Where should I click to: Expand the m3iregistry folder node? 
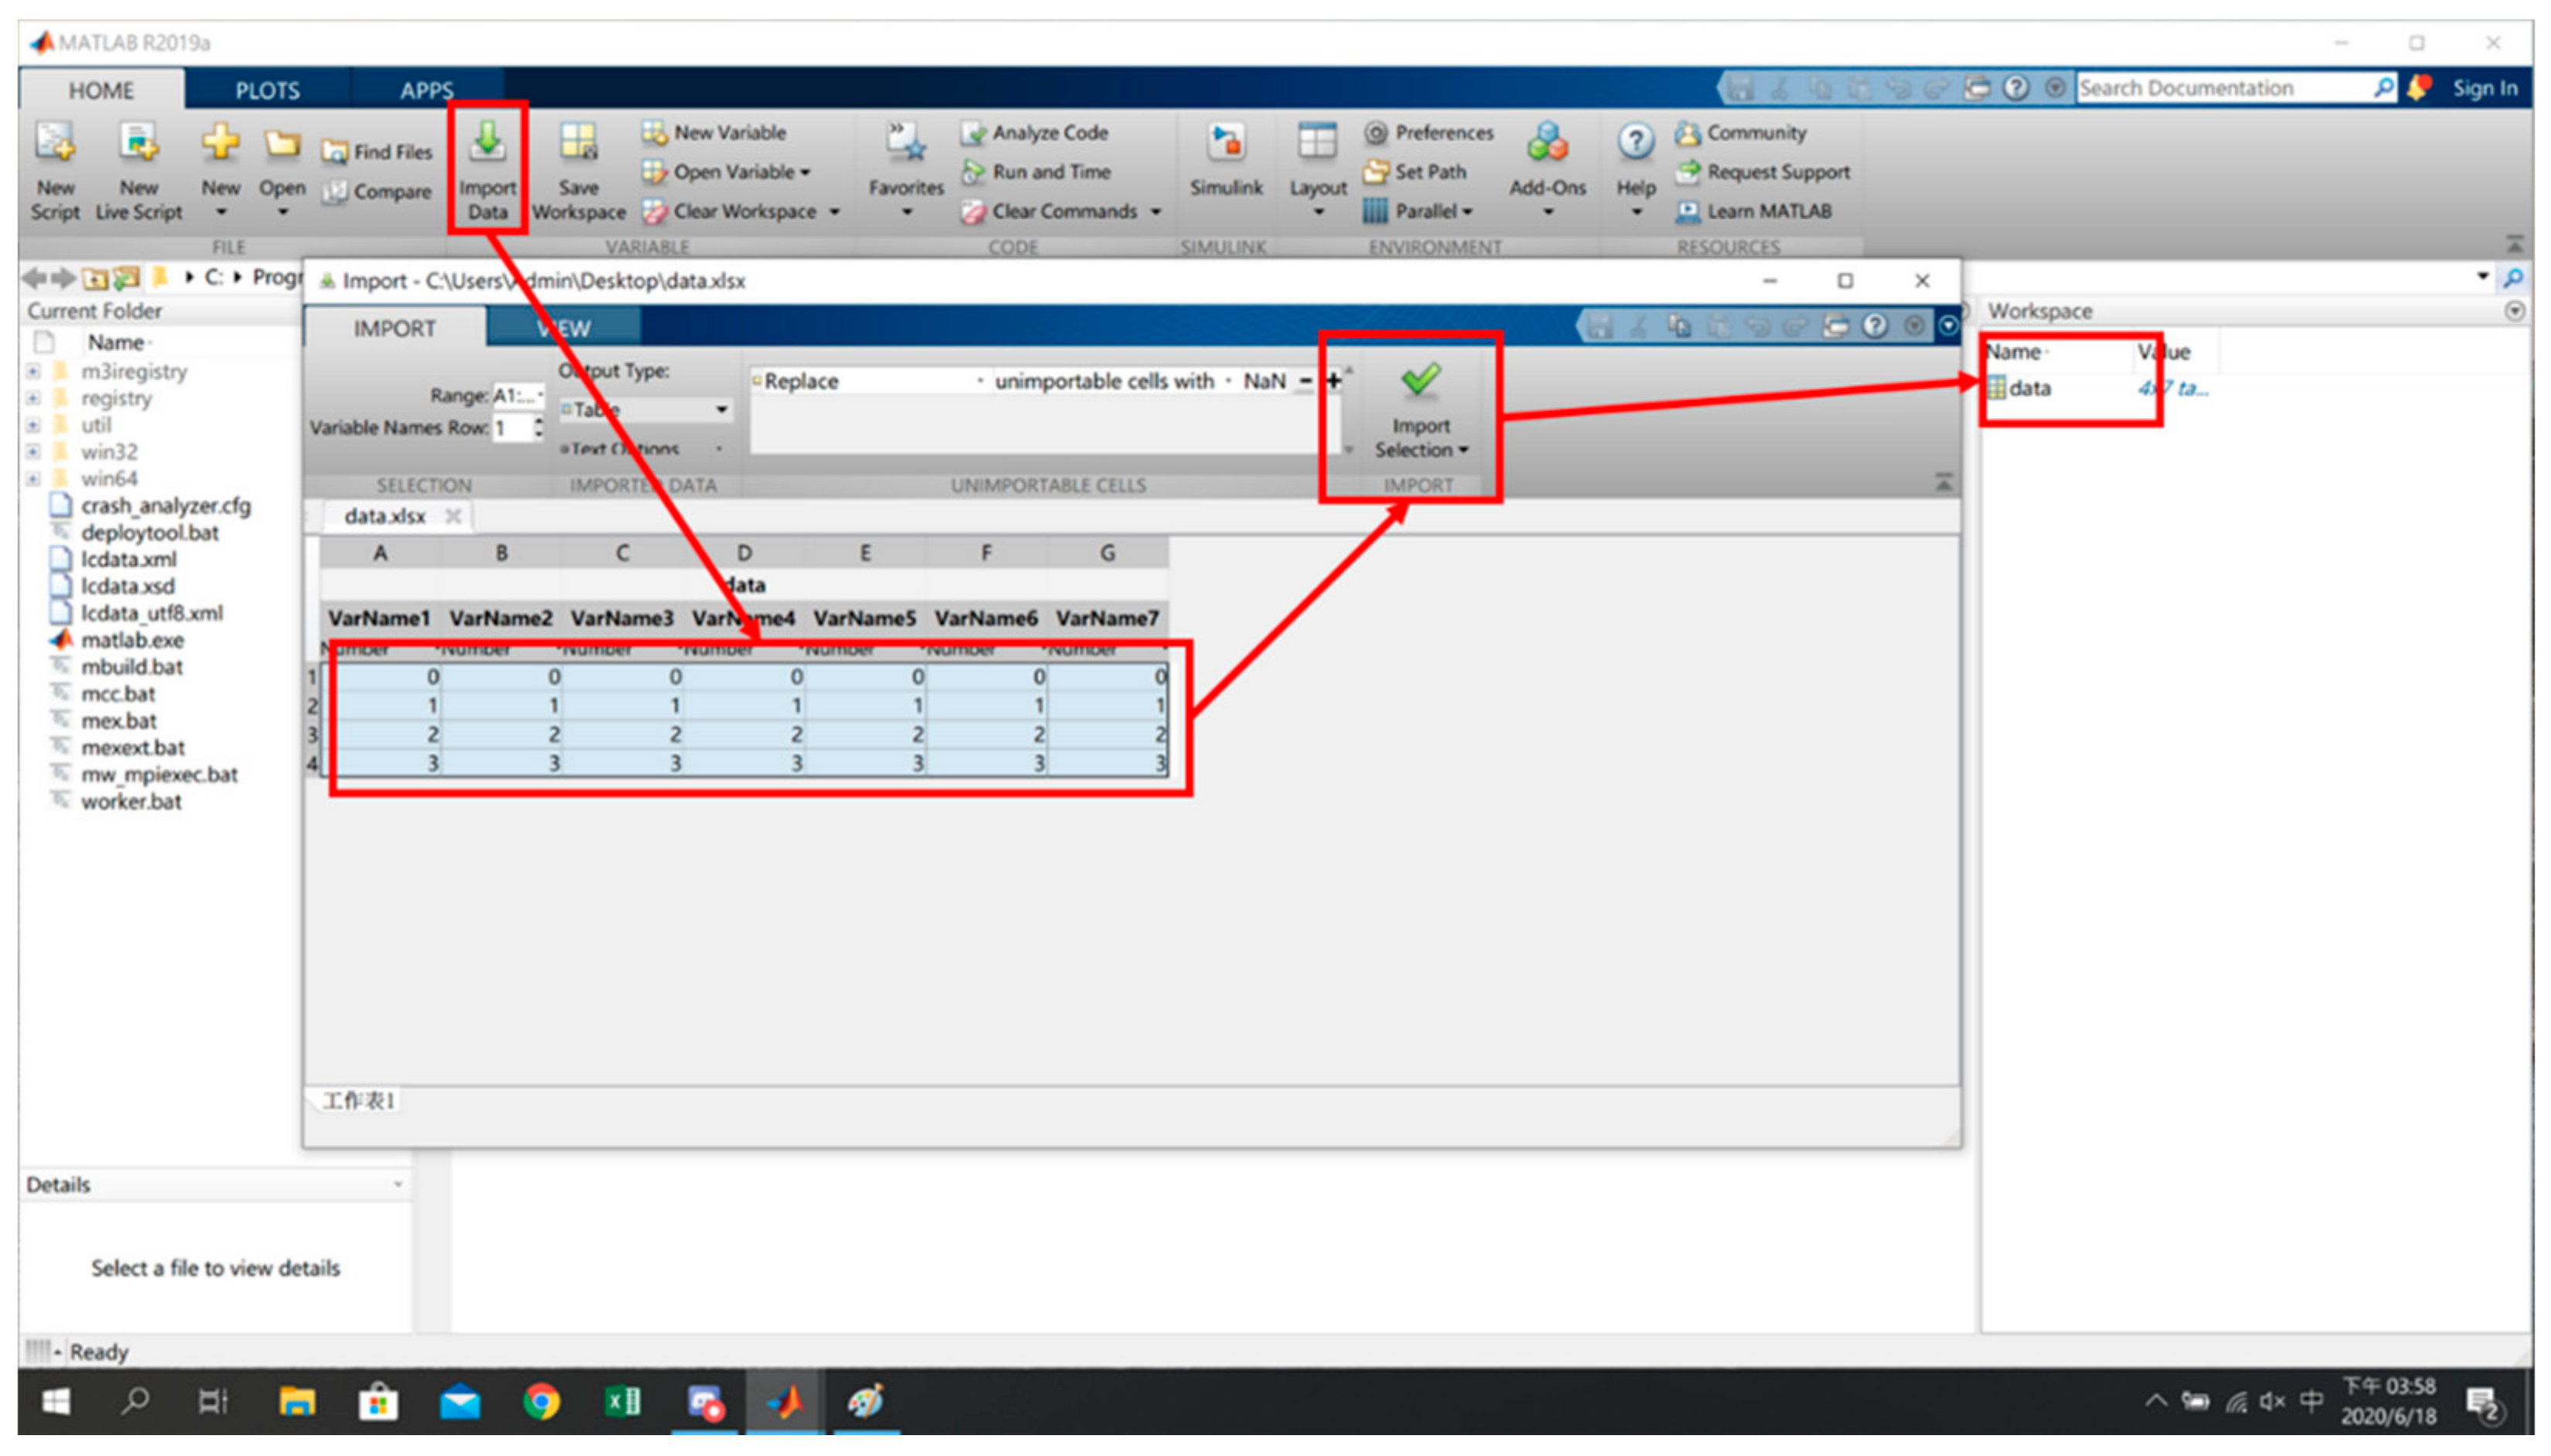(x=34, y=372)
